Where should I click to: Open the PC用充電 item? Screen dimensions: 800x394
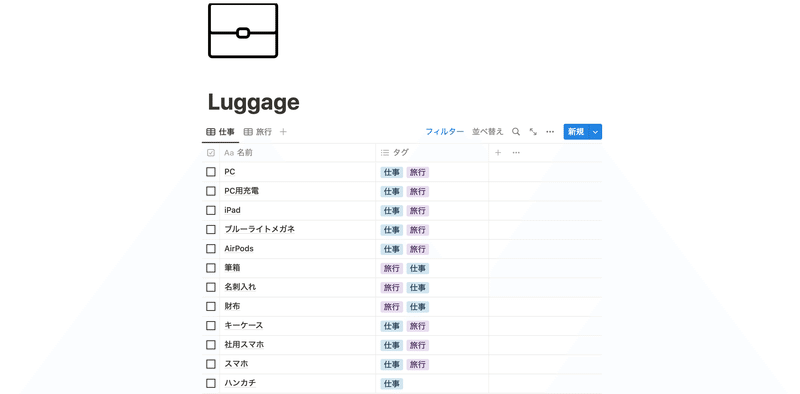point(242,191)
